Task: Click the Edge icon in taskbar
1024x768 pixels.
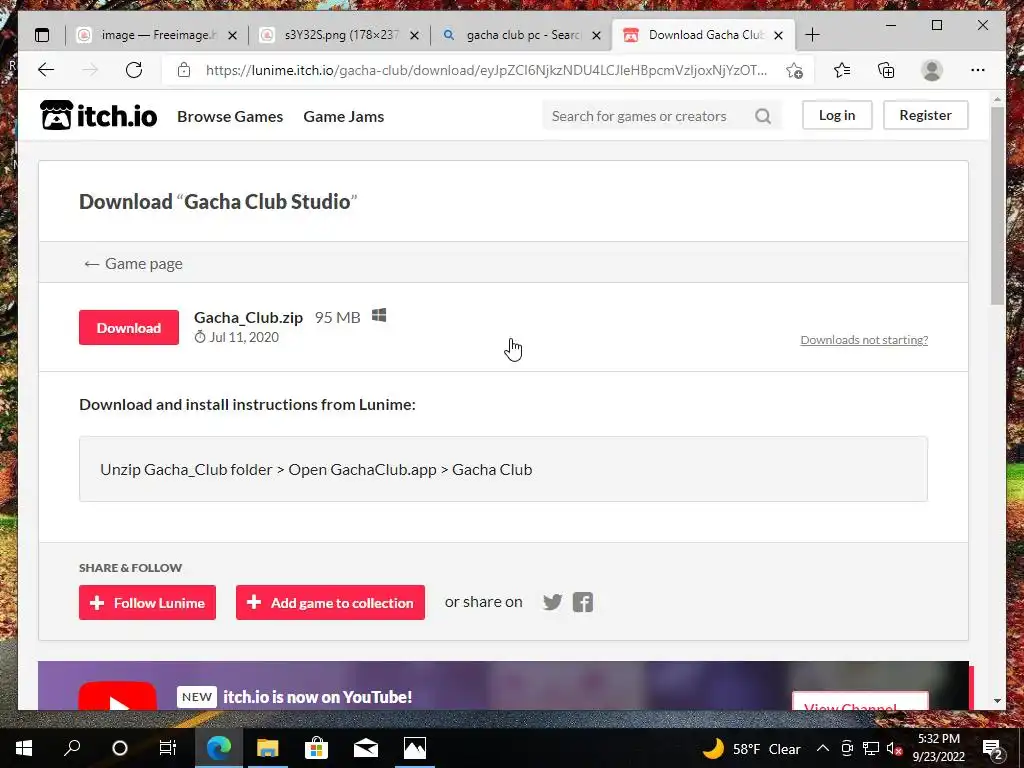Action: coord(219,748)
